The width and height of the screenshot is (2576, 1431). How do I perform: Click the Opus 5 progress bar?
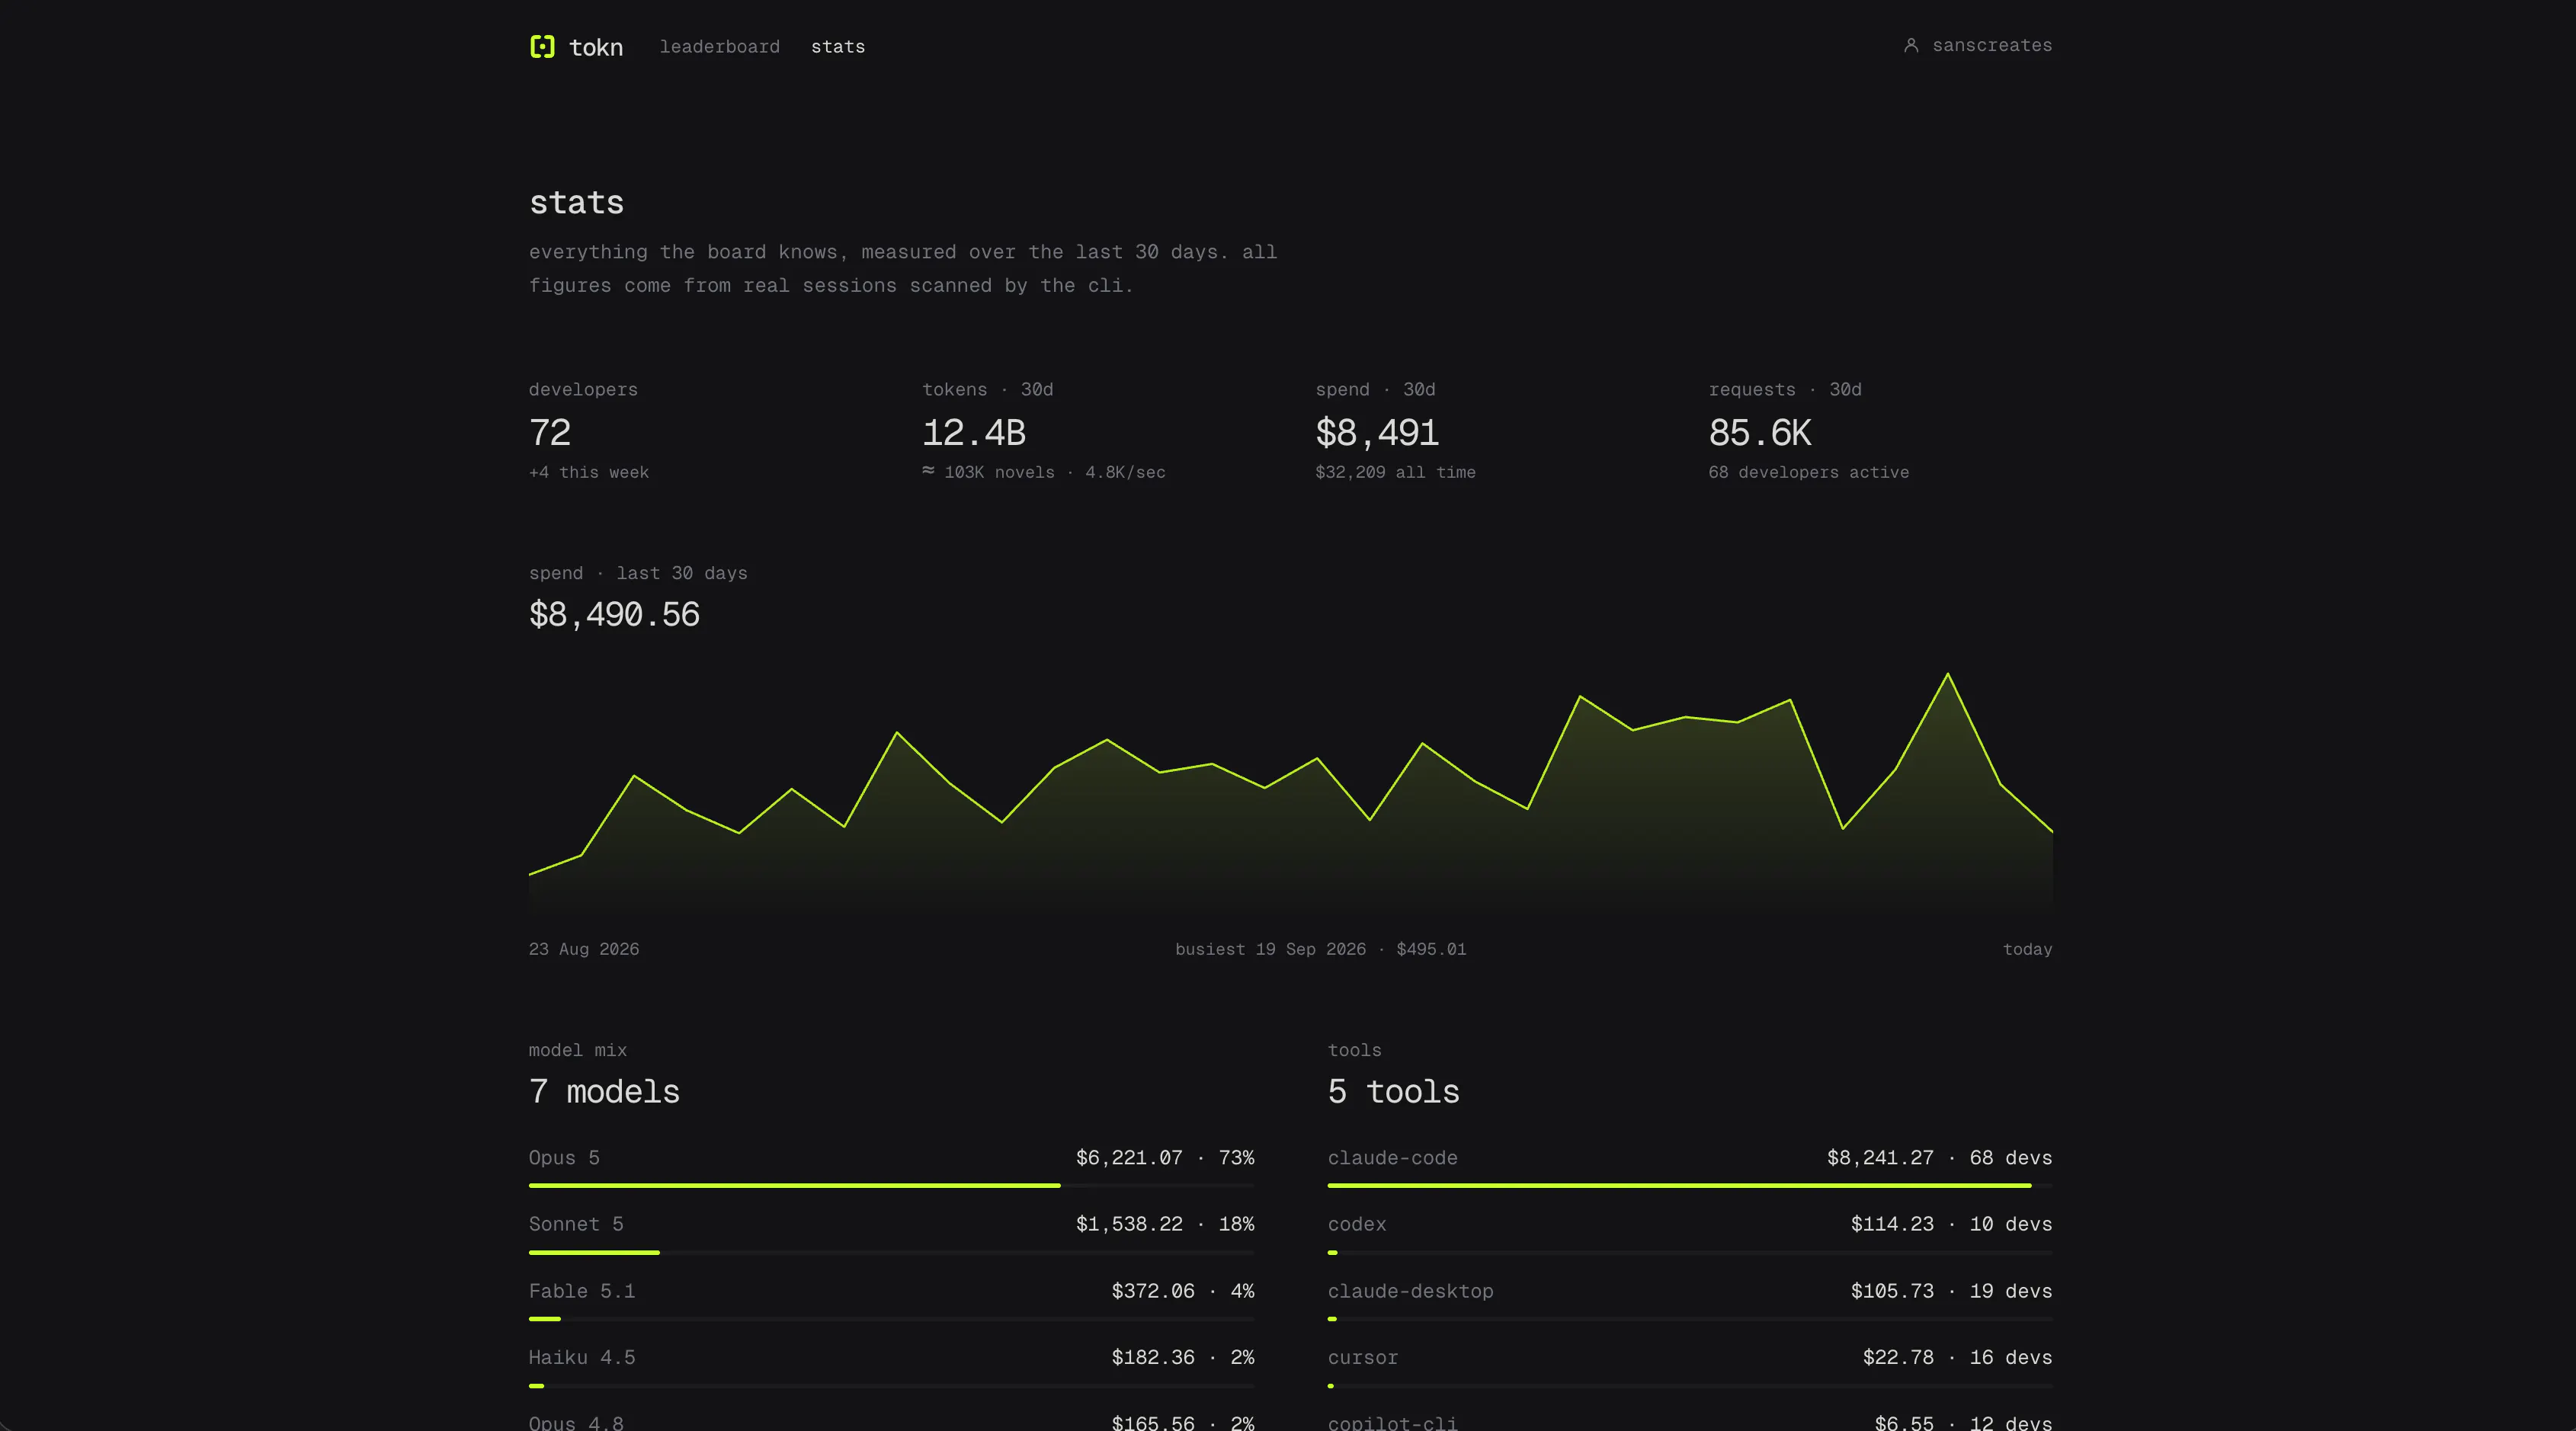pyautogui.click(x=891, y=1185)
